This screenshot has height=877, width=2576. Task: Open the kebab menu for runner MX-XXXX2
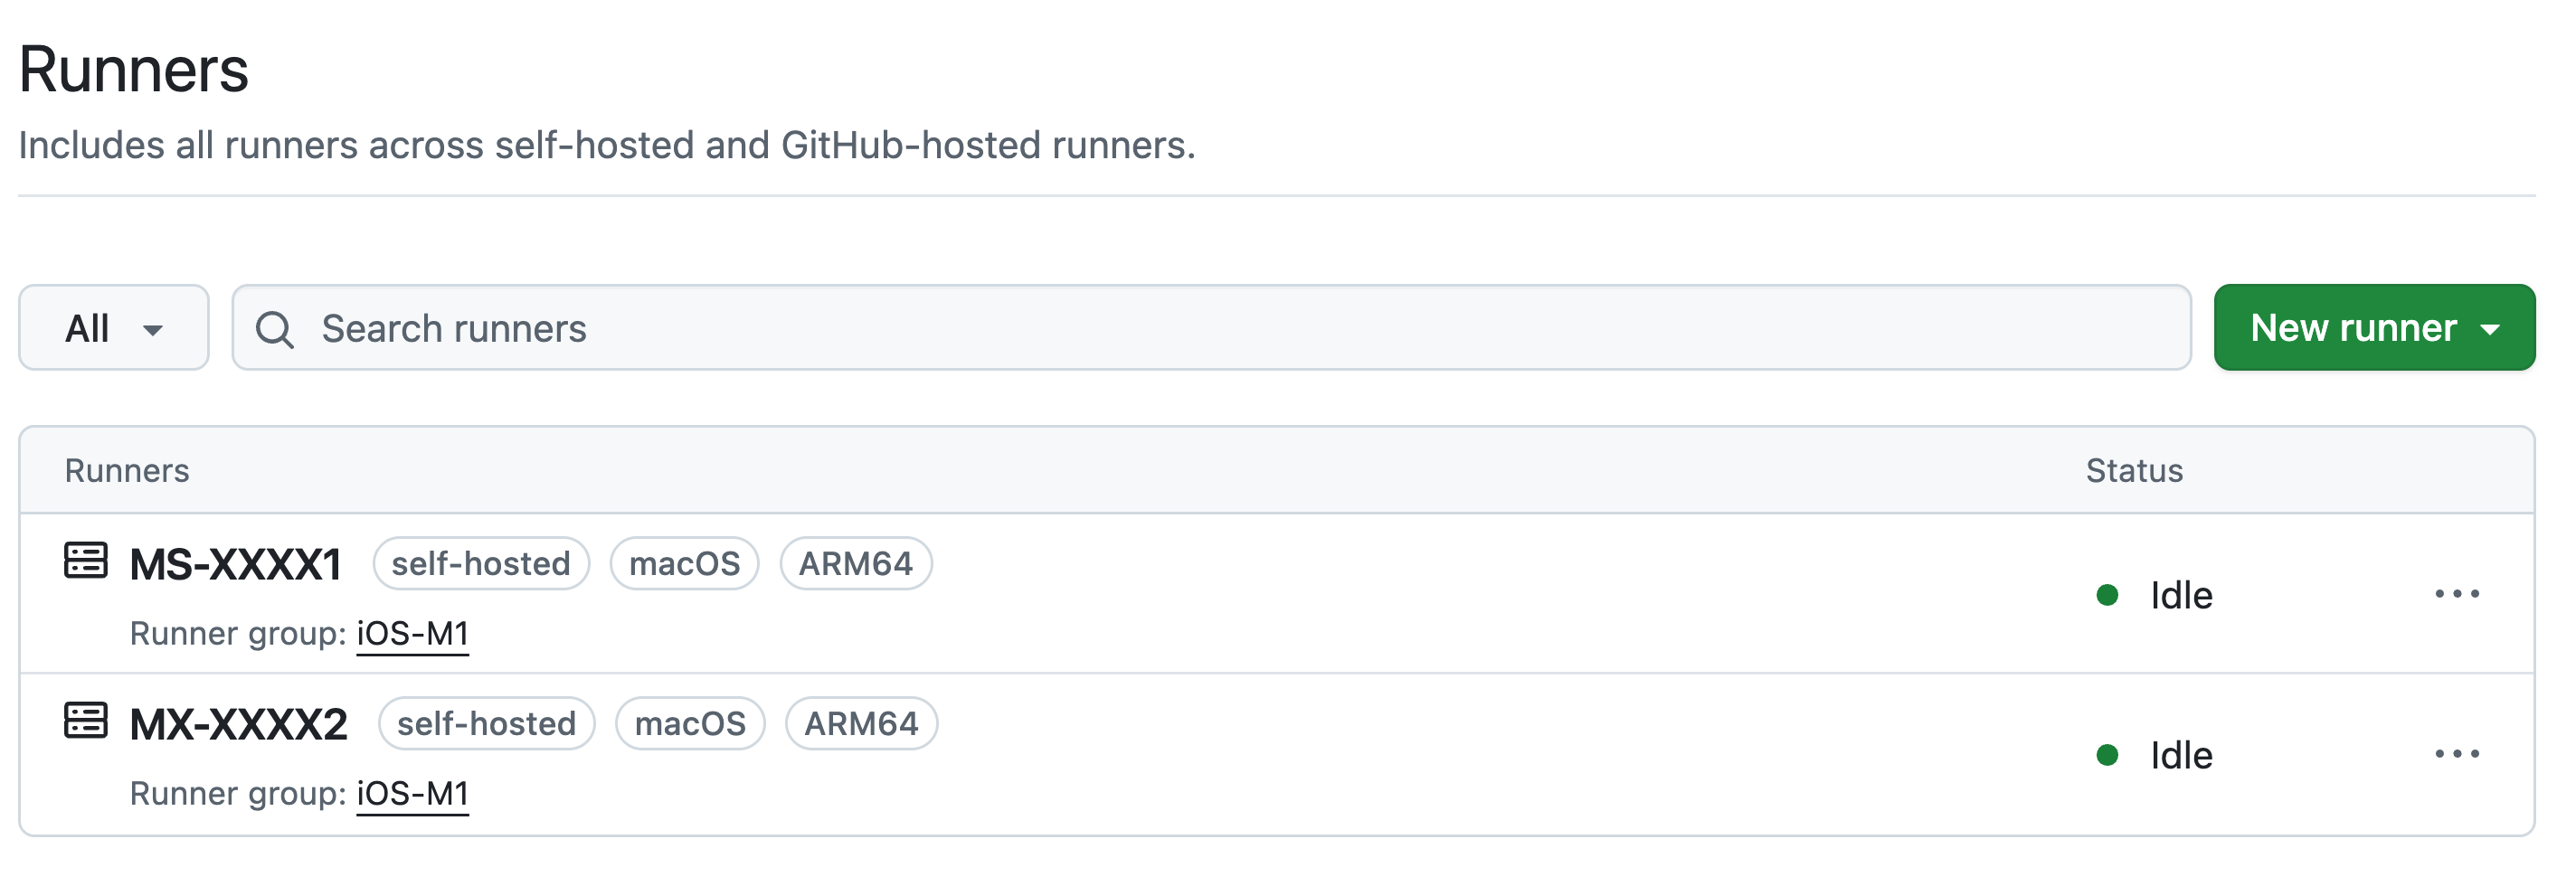[2458, 754]
